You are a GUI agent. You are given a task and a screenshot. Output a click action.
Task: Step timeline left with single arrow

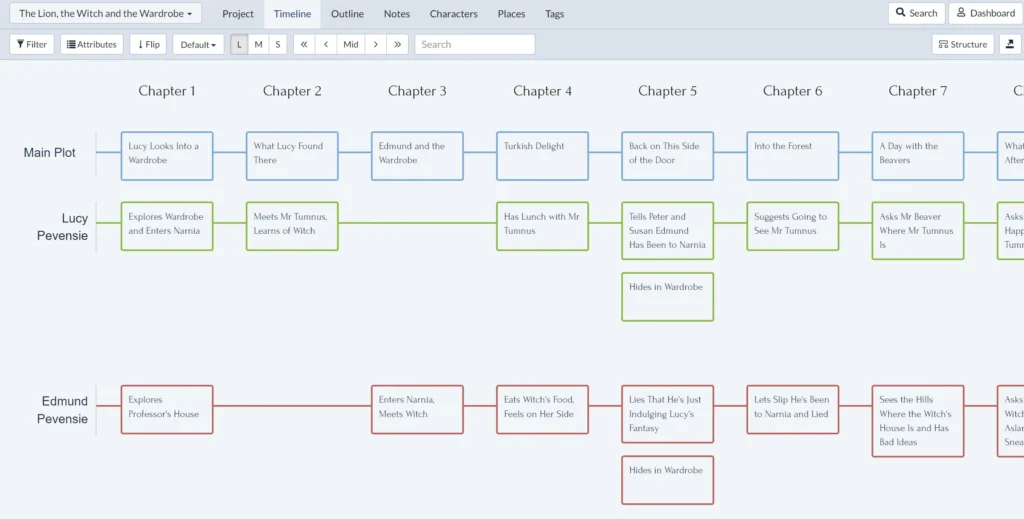[x=326, y=44]
